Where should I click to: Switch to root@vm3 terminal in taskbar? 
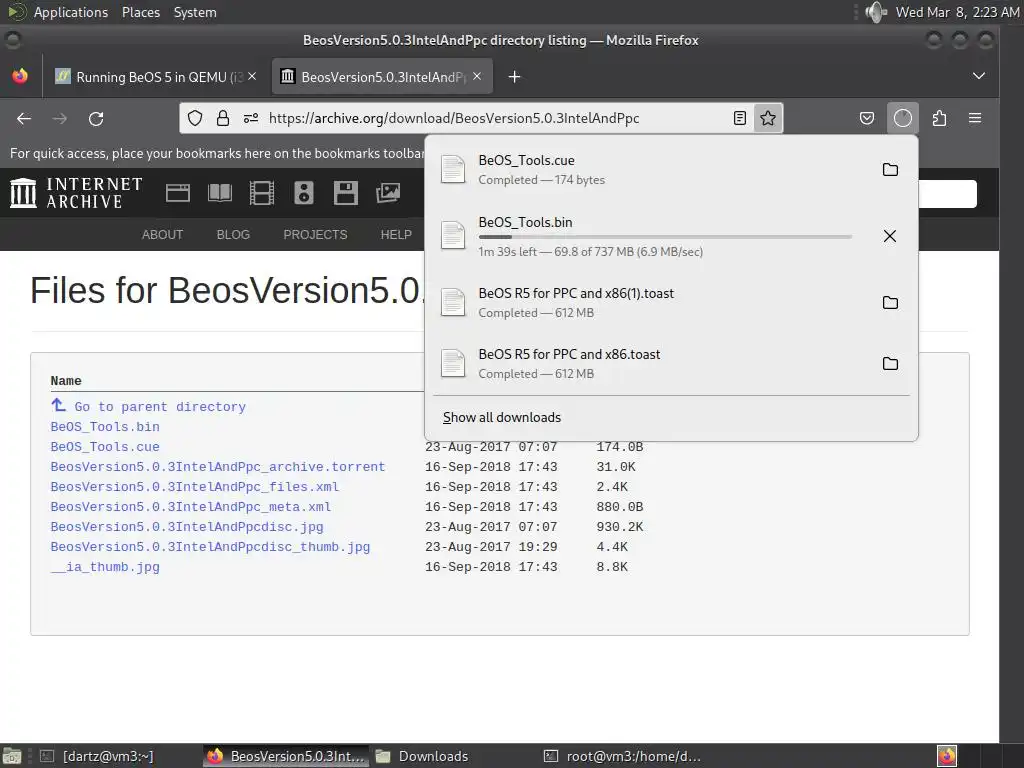click(x=622, y=756)
